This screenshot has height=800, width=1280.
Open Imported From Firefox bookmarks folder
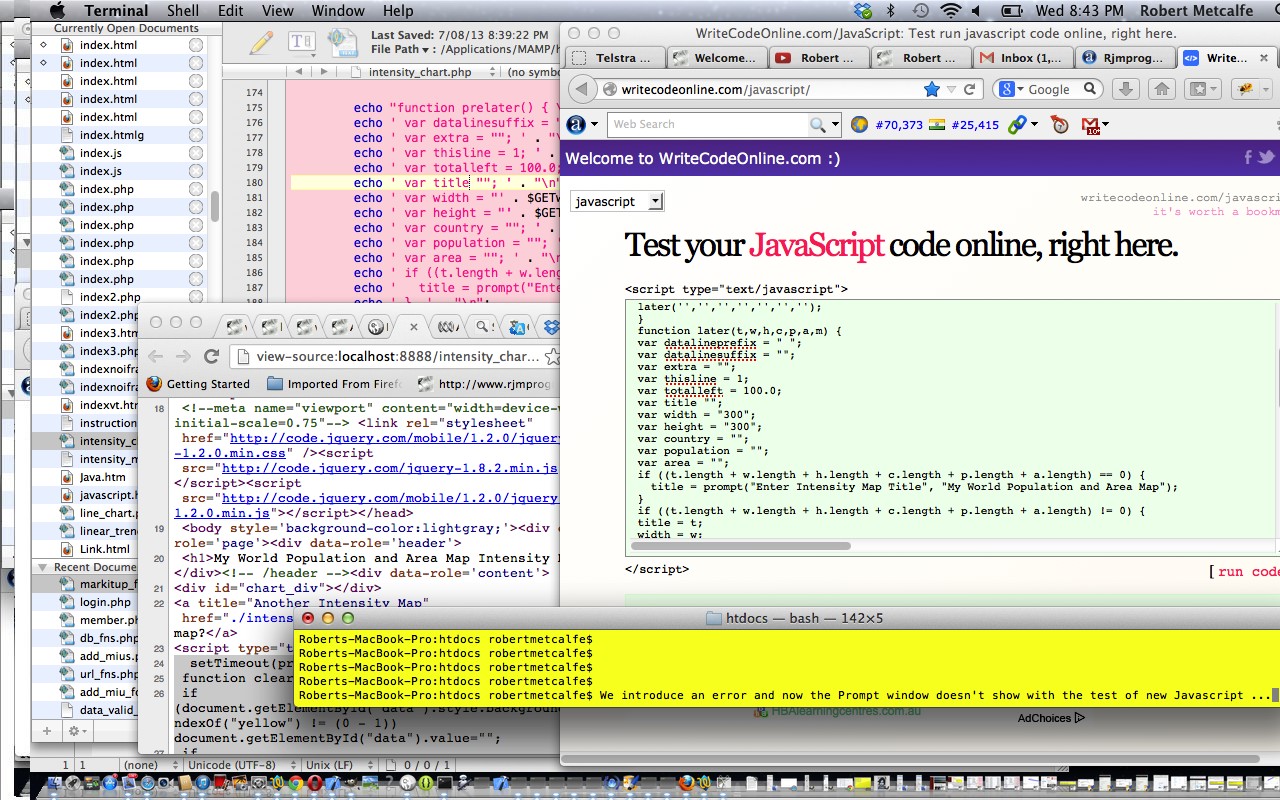click(336, 384)
